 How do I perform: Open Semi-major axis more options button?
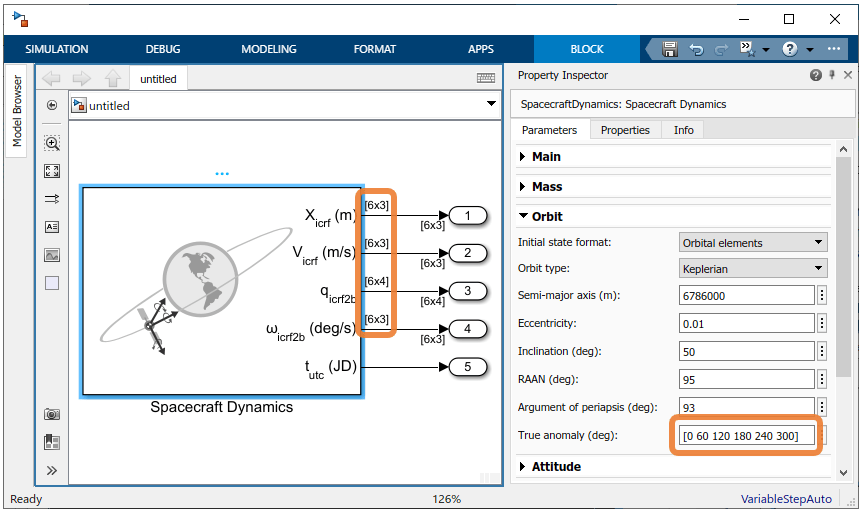822,296
